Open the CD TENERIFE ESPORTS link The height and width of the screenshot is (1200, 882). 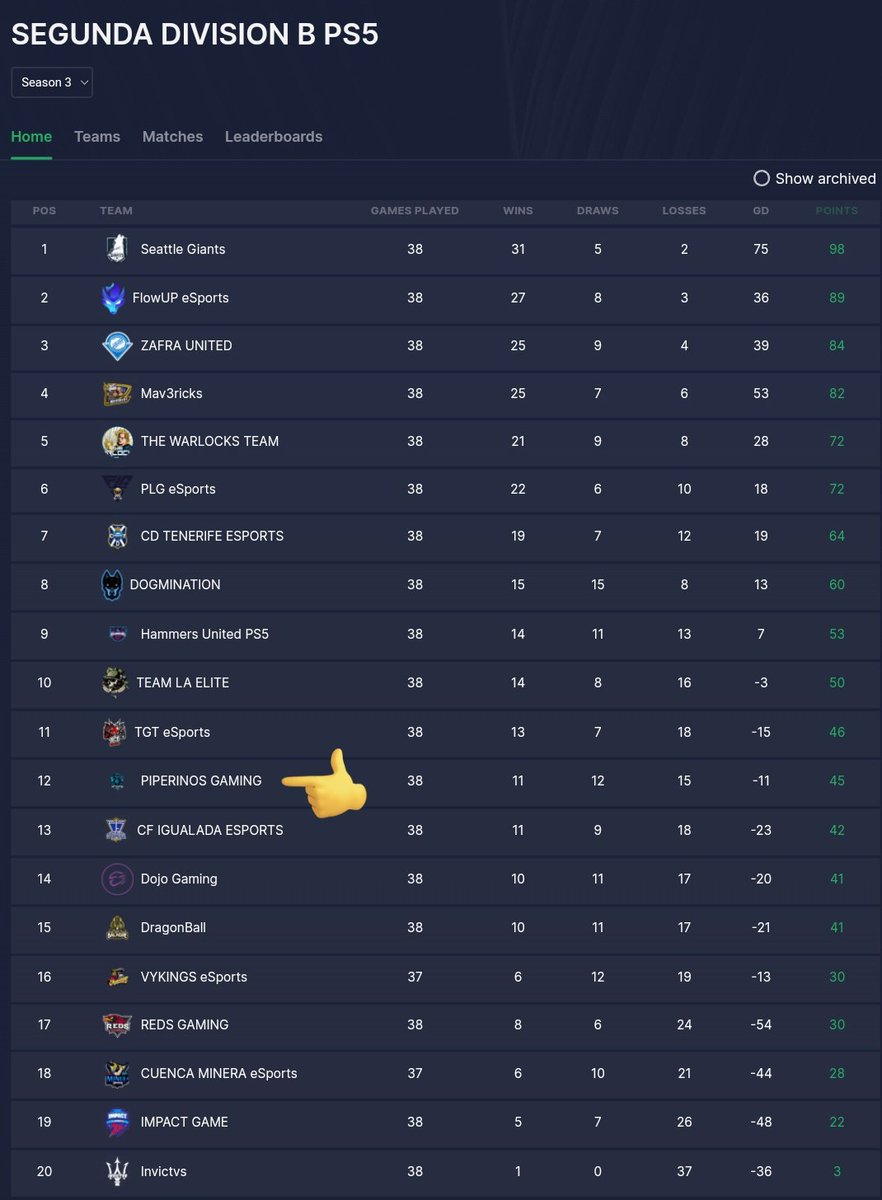[212, 536]
